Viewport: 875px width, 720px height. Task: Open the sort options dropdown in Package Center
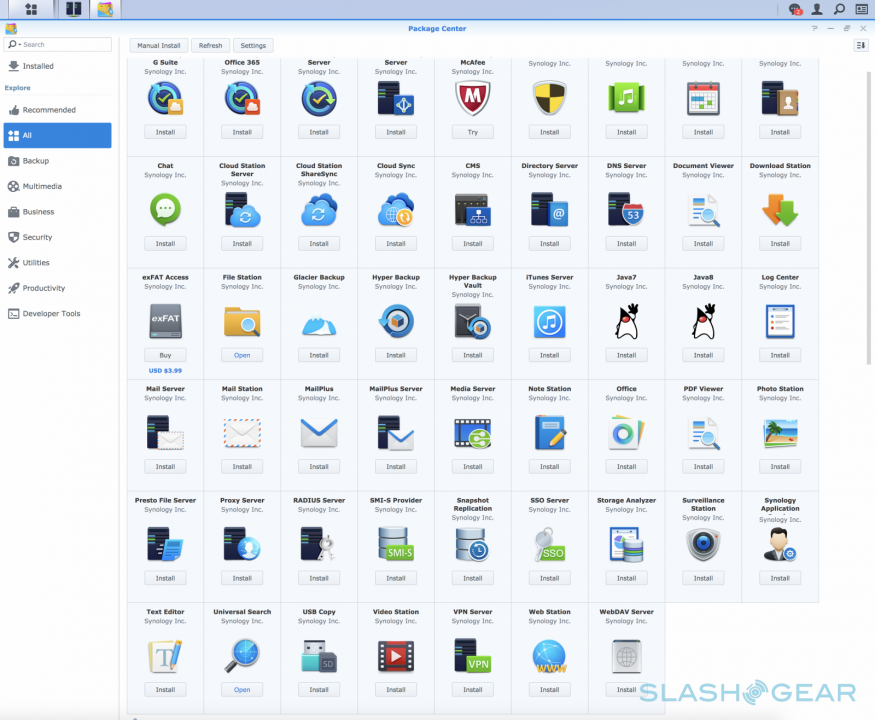pos(861,45)
